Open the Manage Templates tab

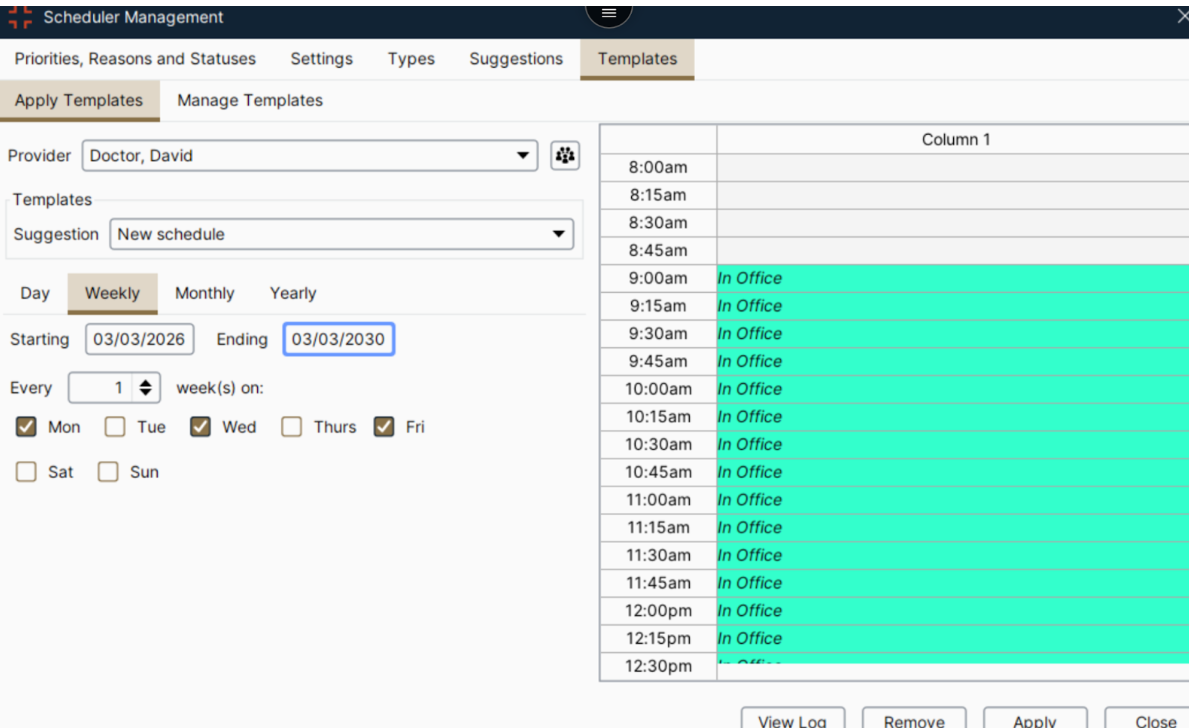tap(250, 100)
